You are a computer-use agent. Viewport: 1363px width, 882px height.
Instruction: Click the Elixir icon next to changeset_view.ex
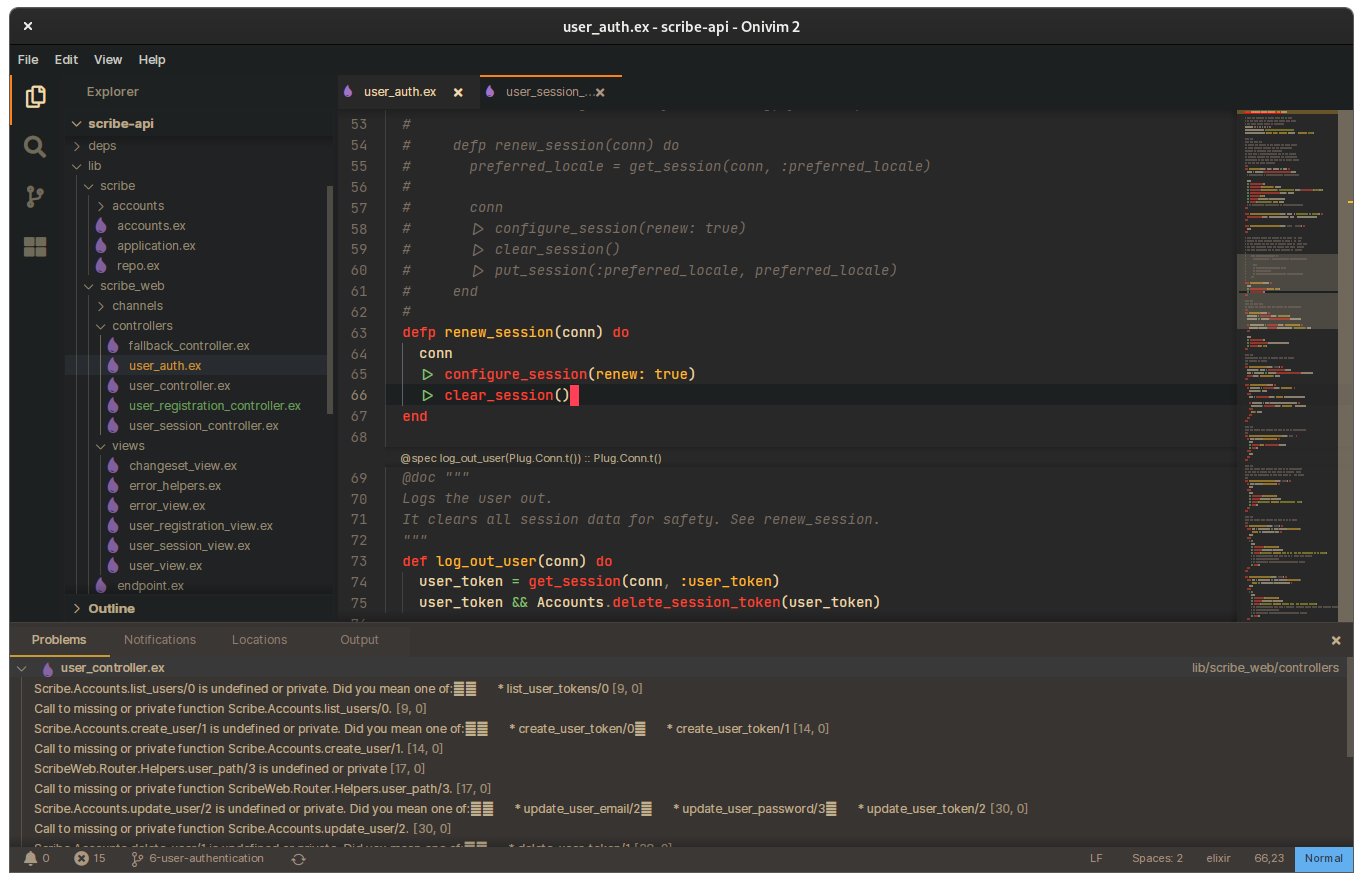click(x=112, y=466)
